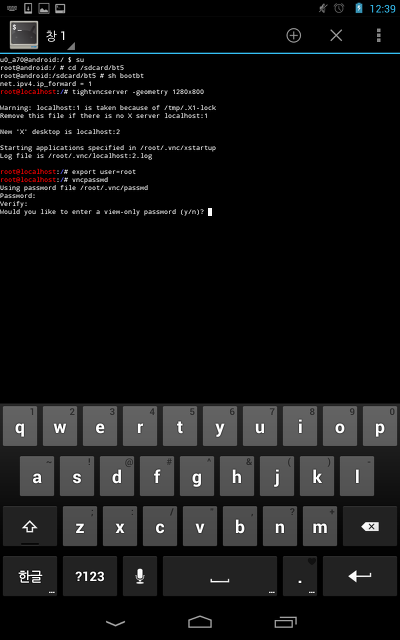Tap the picture notification icon in status bar
The width and height of the screenshot is (400, 640).
44,8
